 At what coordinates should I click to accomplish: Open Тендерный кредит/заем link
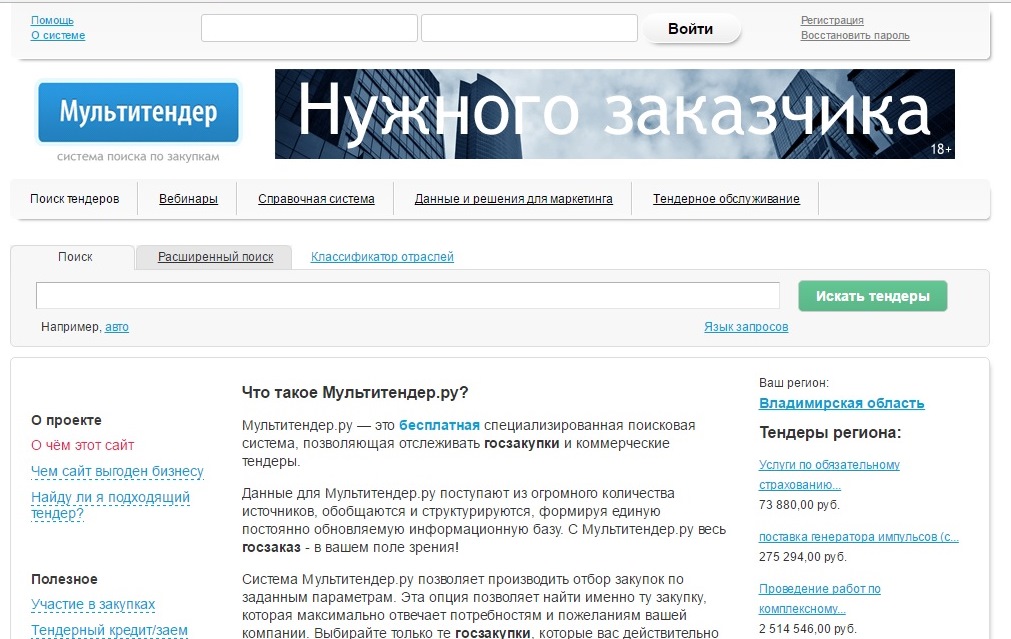[110, 630]
